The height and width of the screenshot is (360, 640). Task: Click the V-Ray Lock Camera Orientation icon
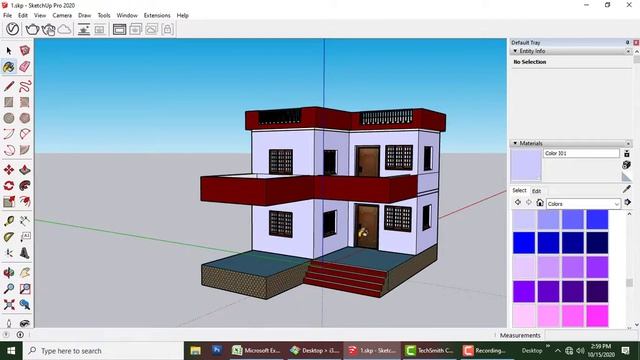[x=167, y=29]
